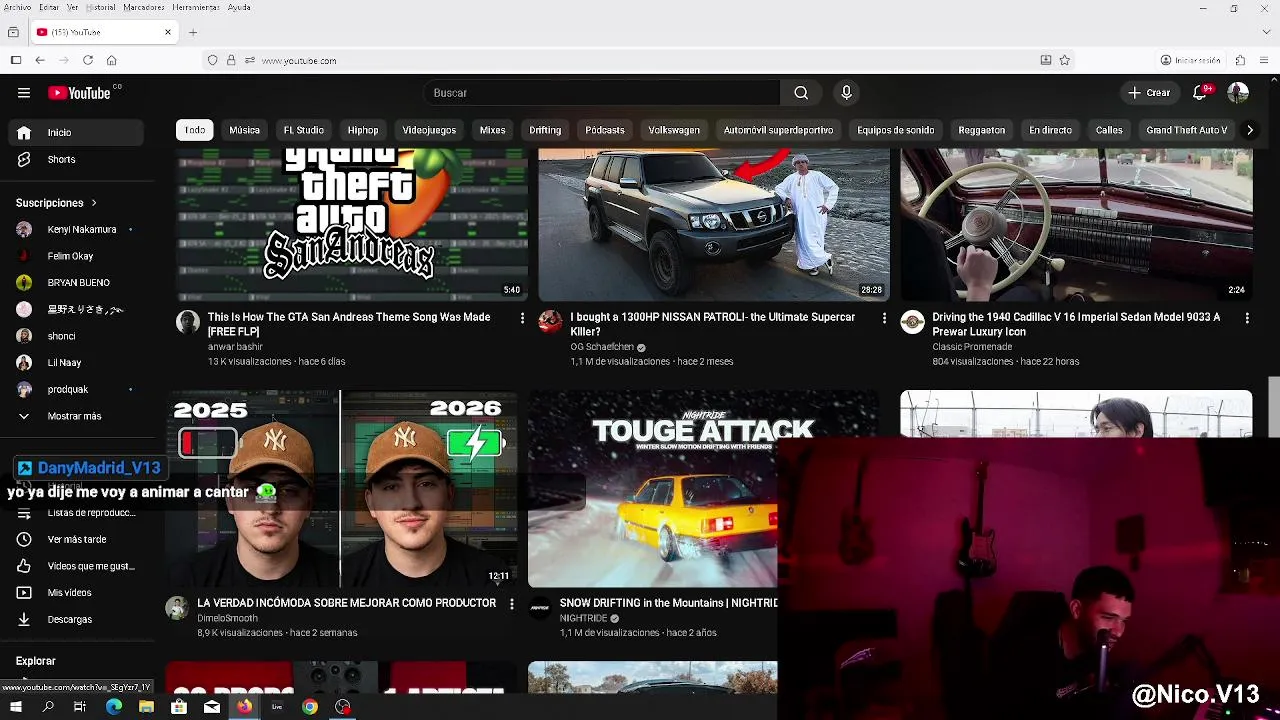
Task: Open the 1940 Cadillac V 16 video title
Action: click(x=1076, y=324)
